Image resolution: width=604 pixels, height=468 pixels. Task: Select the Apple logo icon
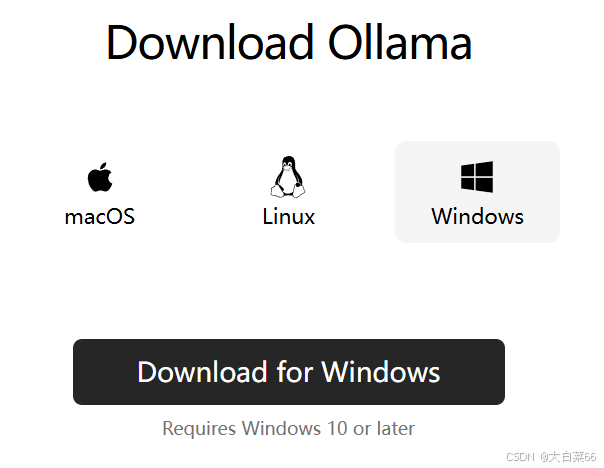(100, 177)
